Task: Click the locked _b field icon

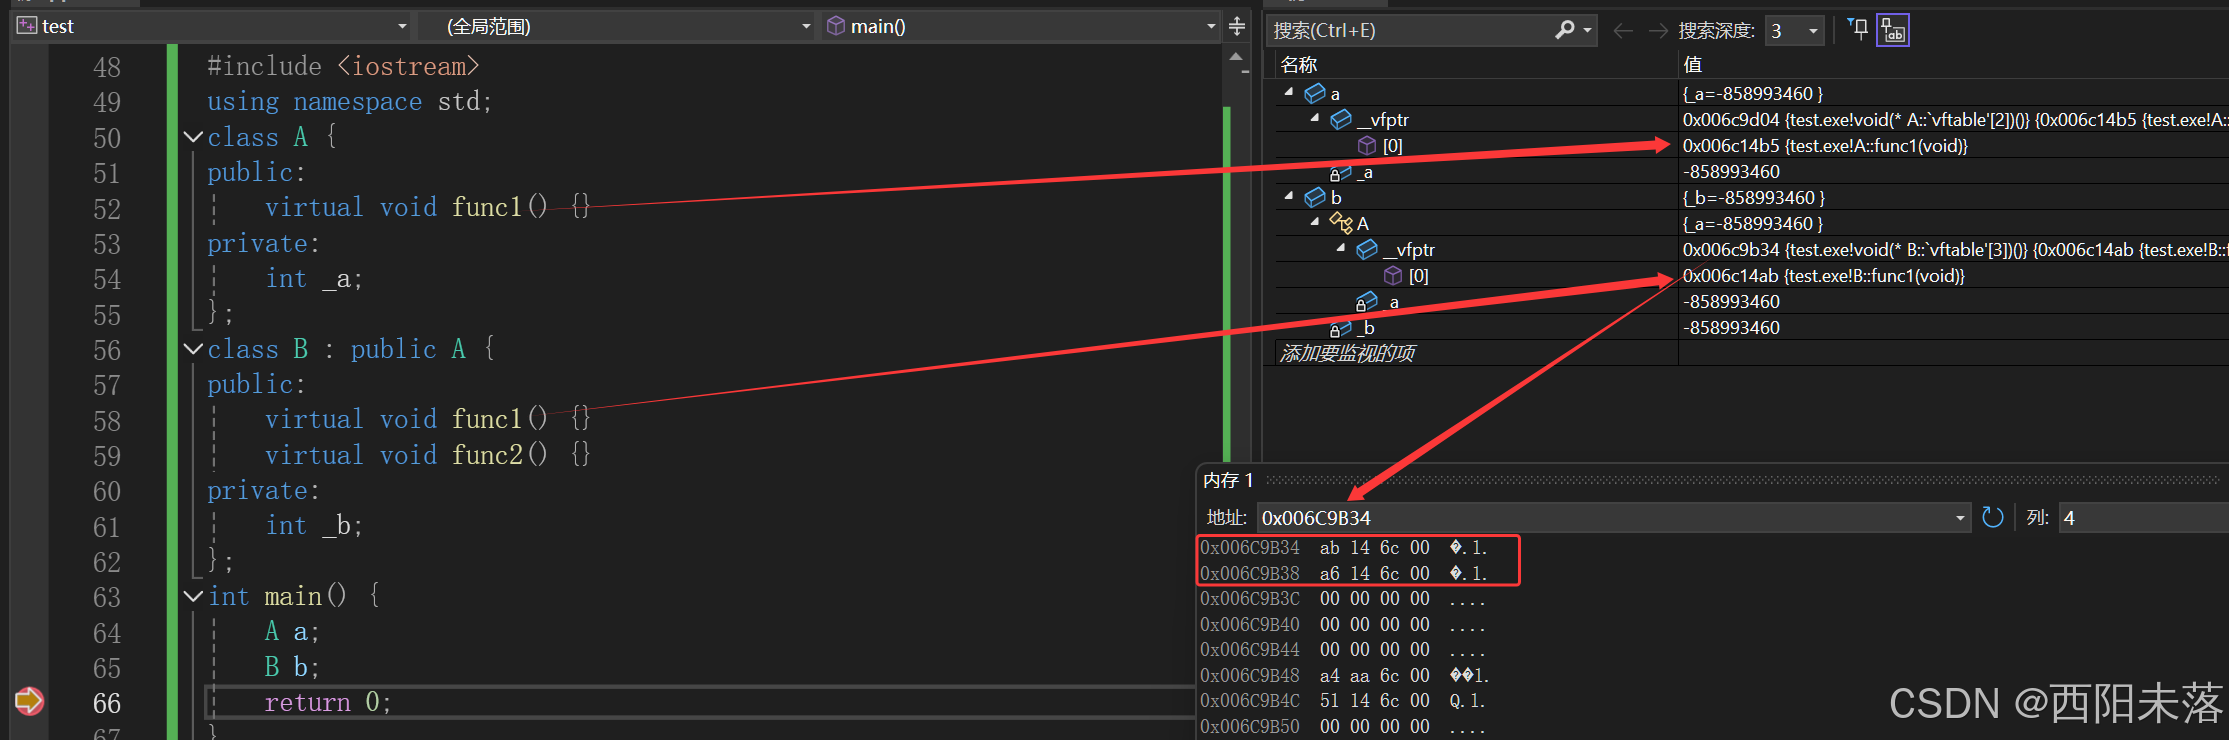Action: 1341,328
